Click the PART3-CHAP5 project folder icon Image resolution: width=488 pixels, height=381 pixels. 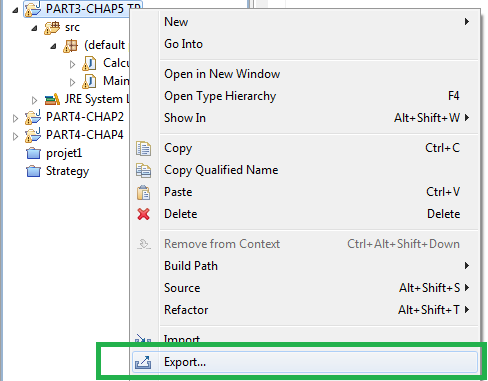pyautogui.click(x=33, y=9)
